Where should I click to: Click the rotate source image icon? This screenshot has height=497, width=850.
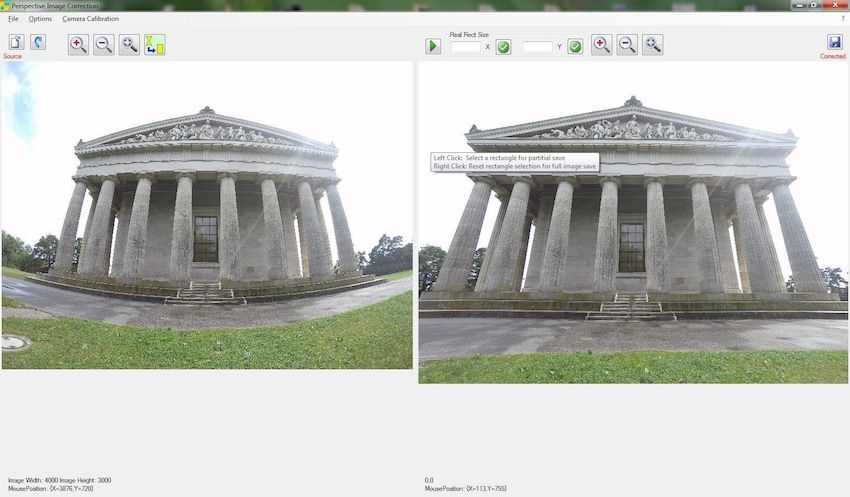pyautogui.click(x=38, y=42)
